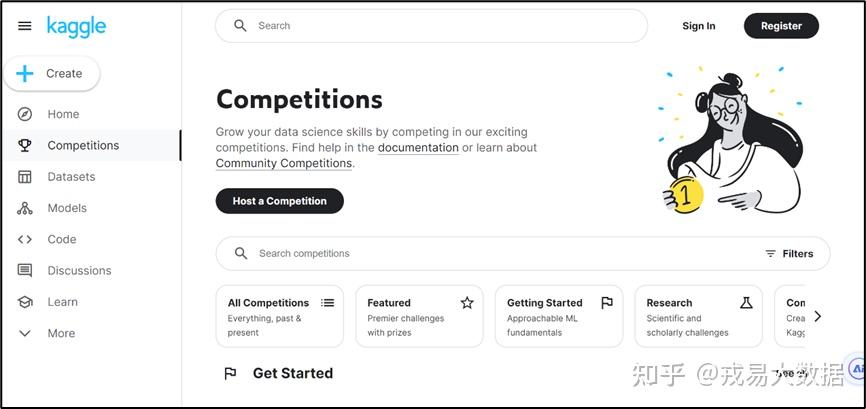Expand the More sidebar section
The width and height of the screenshot is (866, 409).
(x=25, y=333)
